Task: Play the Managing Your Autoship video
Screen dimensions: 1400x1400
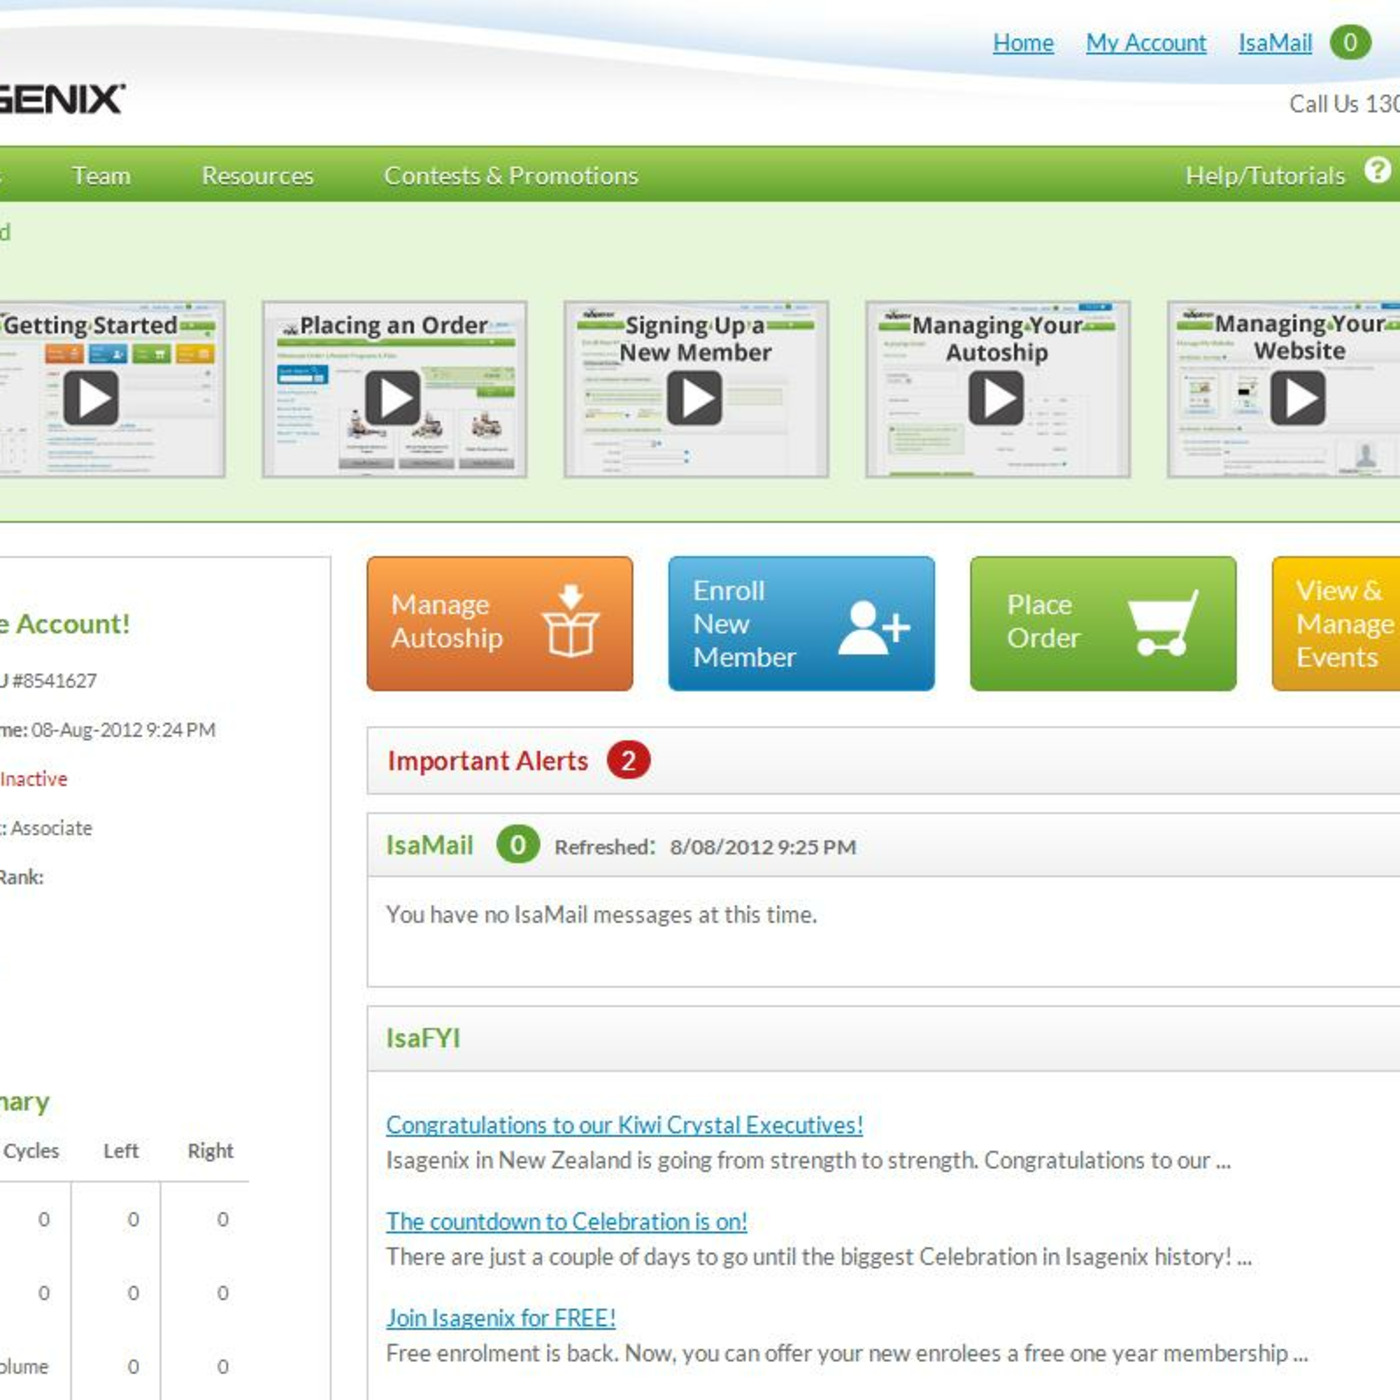Action: pos(997,398)
